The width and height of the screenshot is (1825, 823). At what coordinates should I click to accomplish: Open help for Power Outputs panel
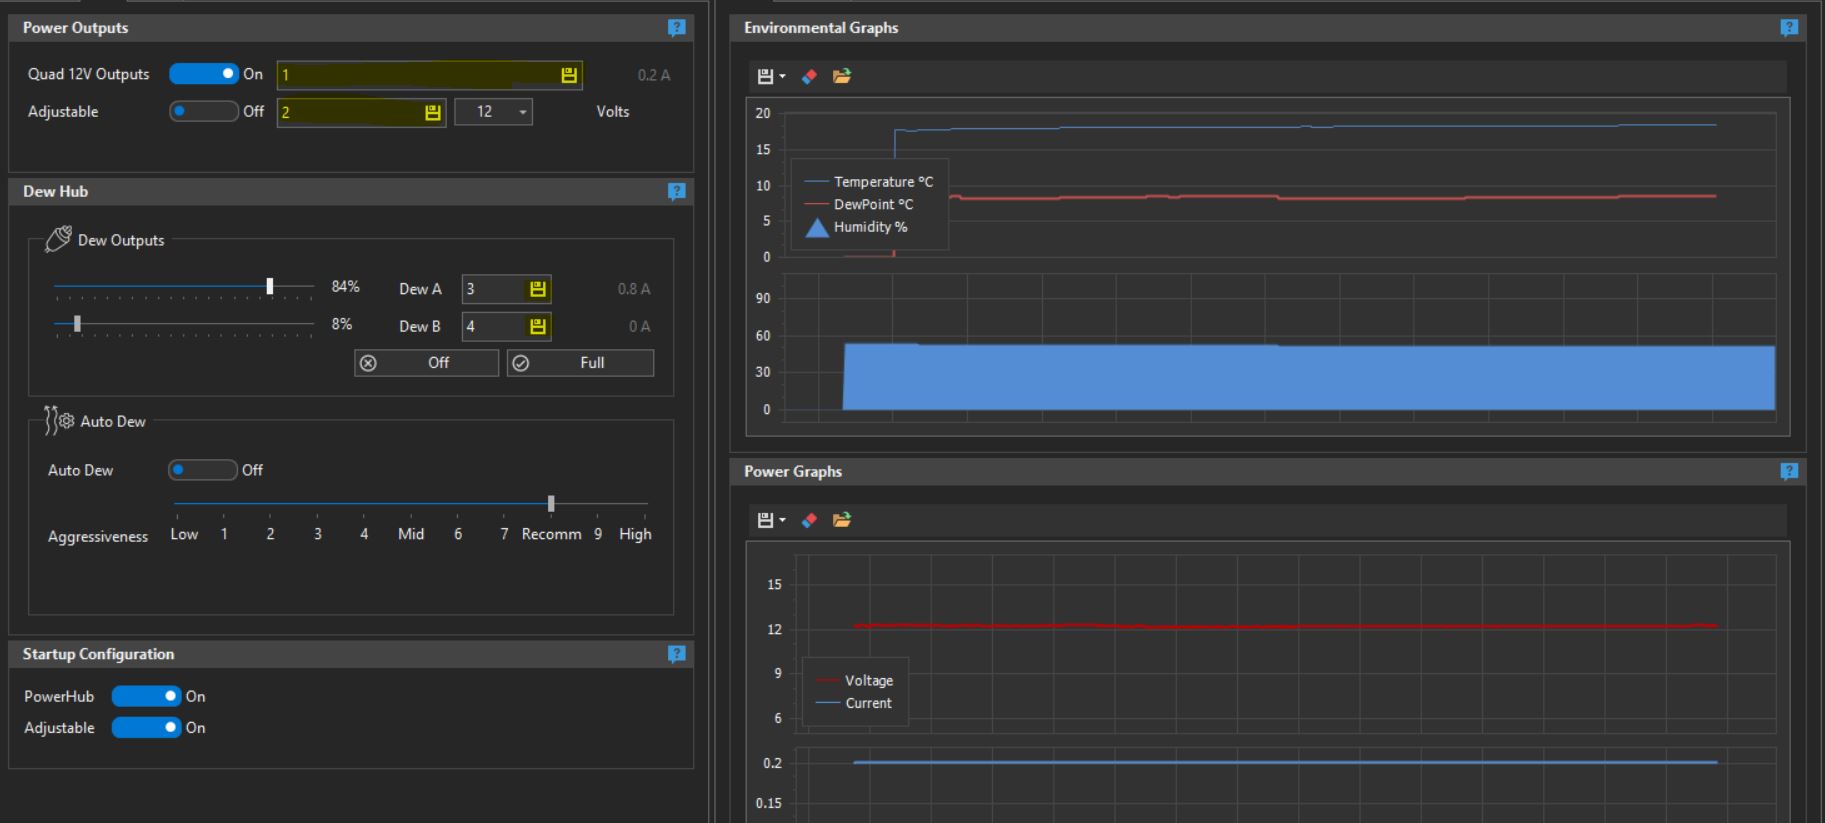pyautogui.click(x=677, y=28)
